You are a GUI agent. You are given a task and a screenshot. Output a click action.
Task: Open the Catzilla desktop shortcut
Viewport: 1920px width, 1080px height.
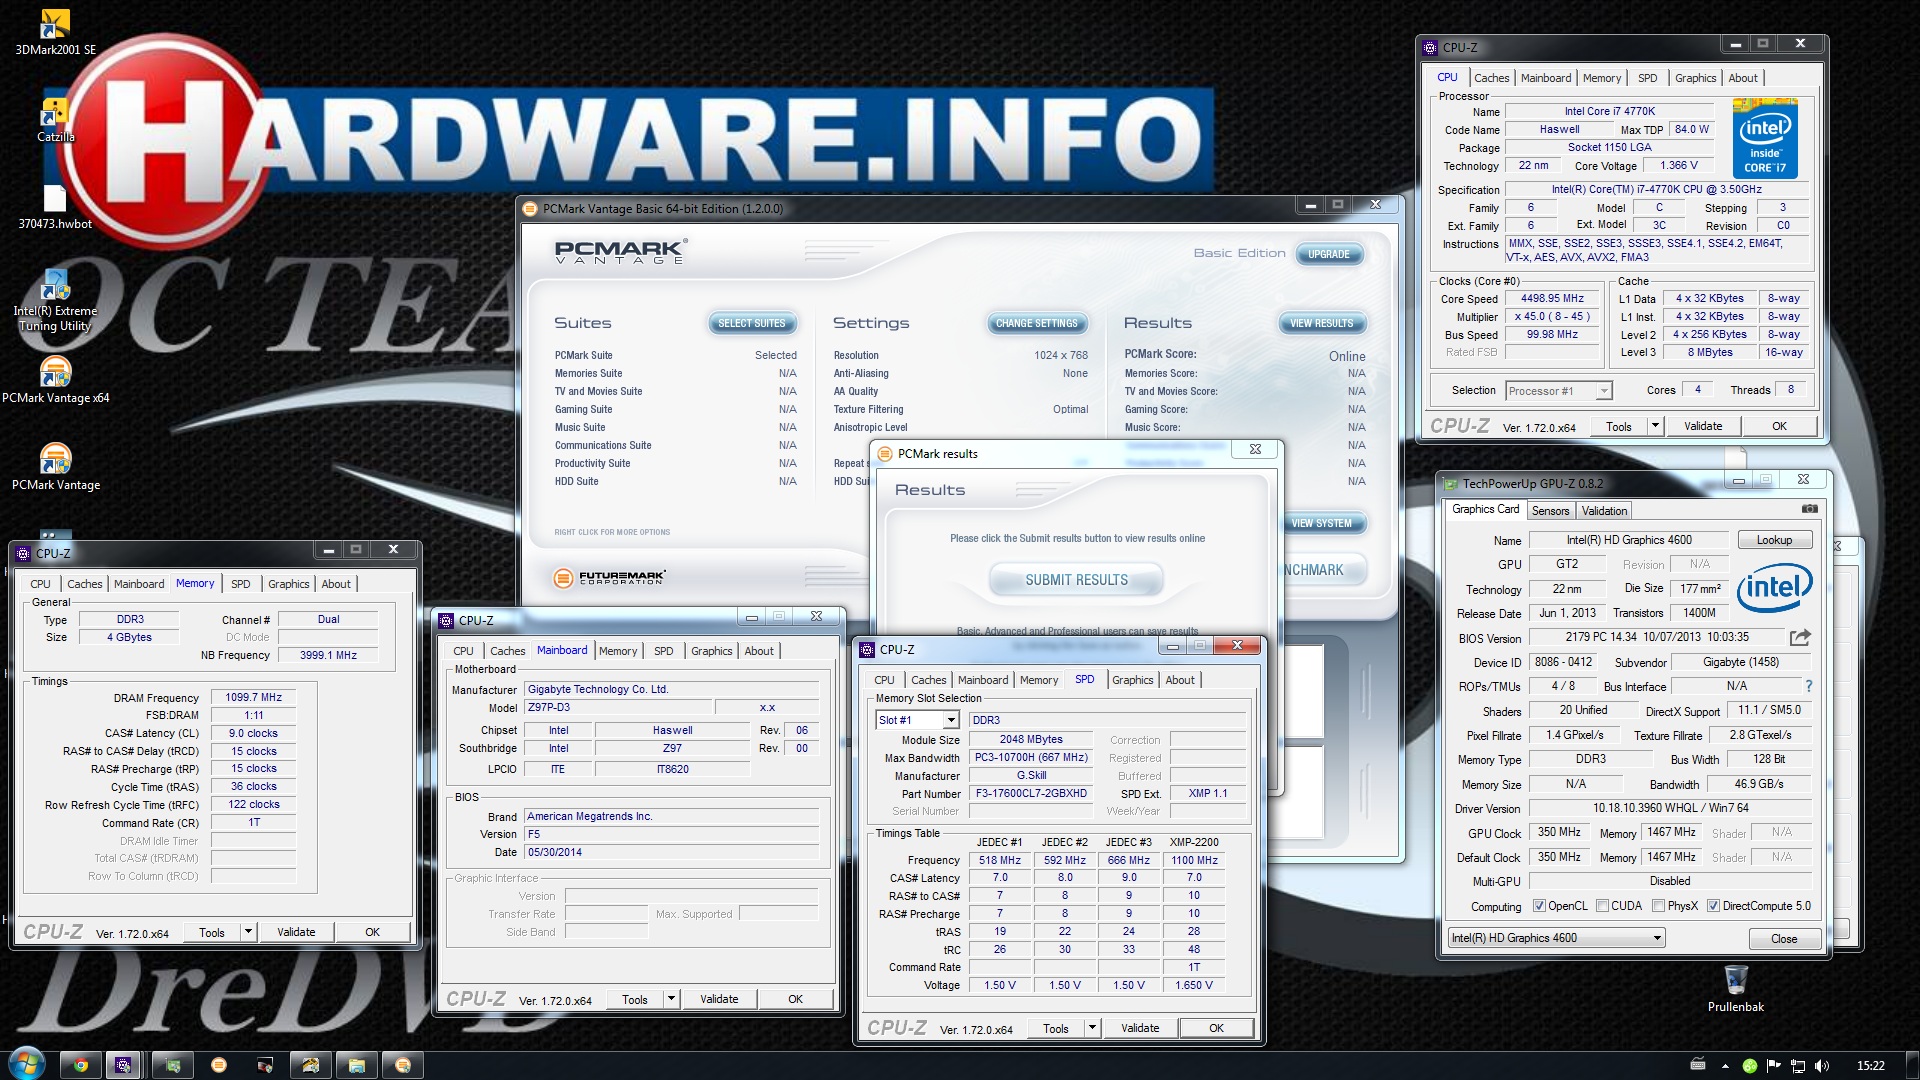(56, 120)
